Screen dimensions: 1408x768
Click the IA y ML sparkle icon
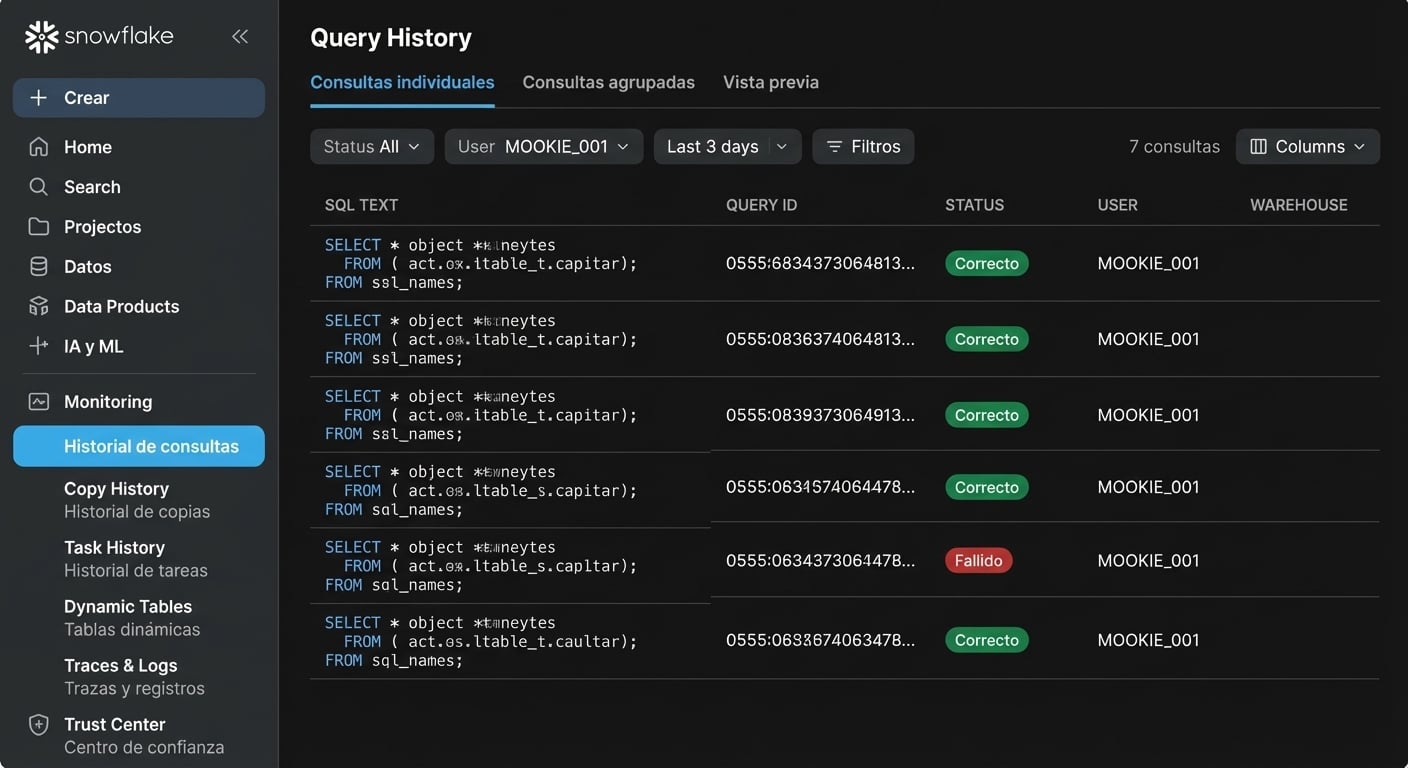39,346
